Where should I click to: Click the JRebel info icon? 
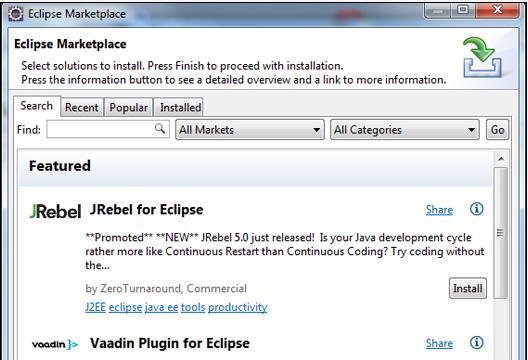476,209
